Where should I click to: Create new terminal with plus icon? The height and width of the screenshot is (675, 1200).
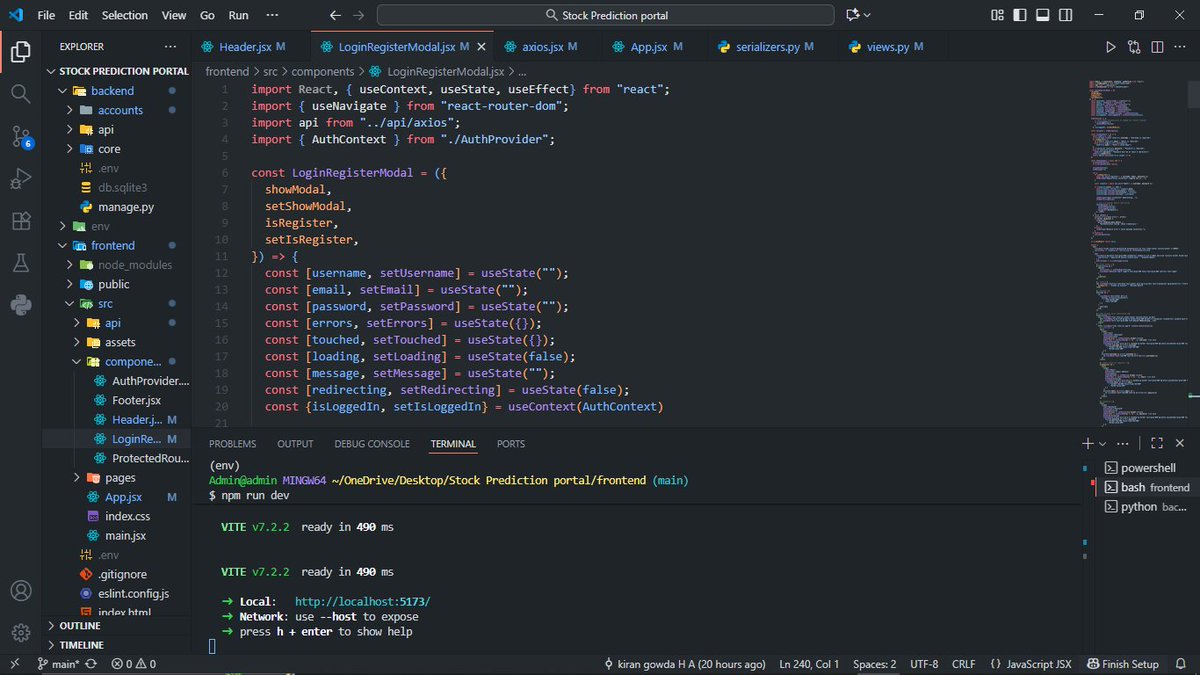point(1088,443)
